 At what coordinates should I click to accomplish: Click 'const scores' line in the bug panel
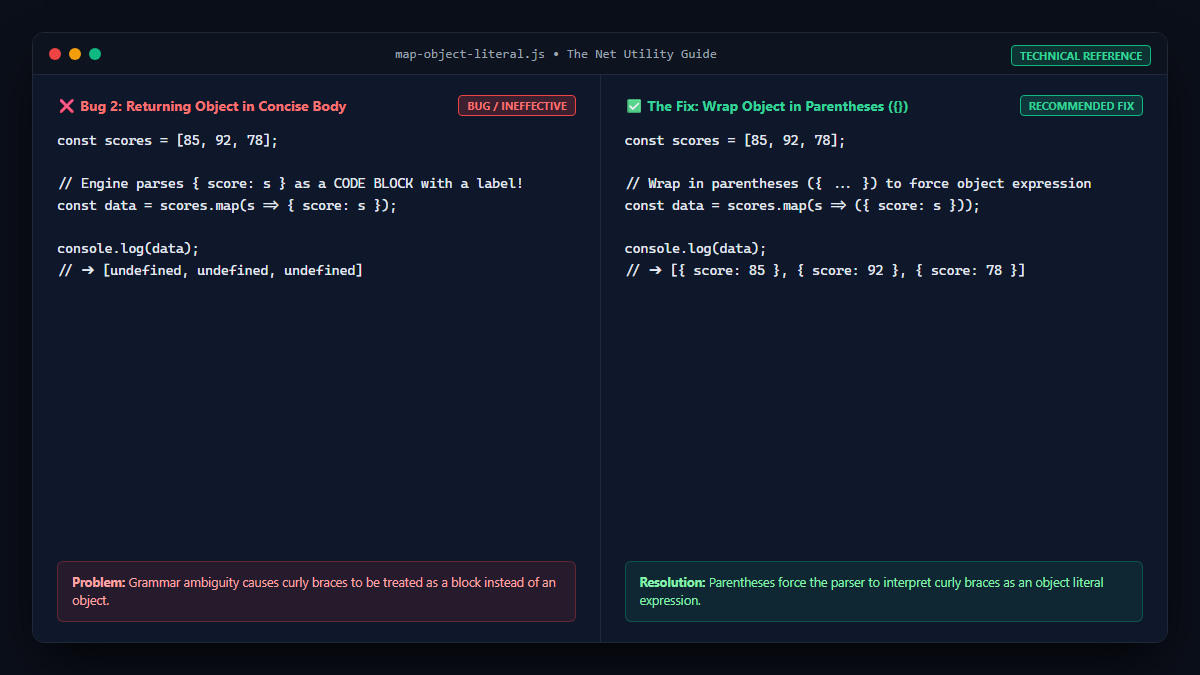click(x=168, y=141)
